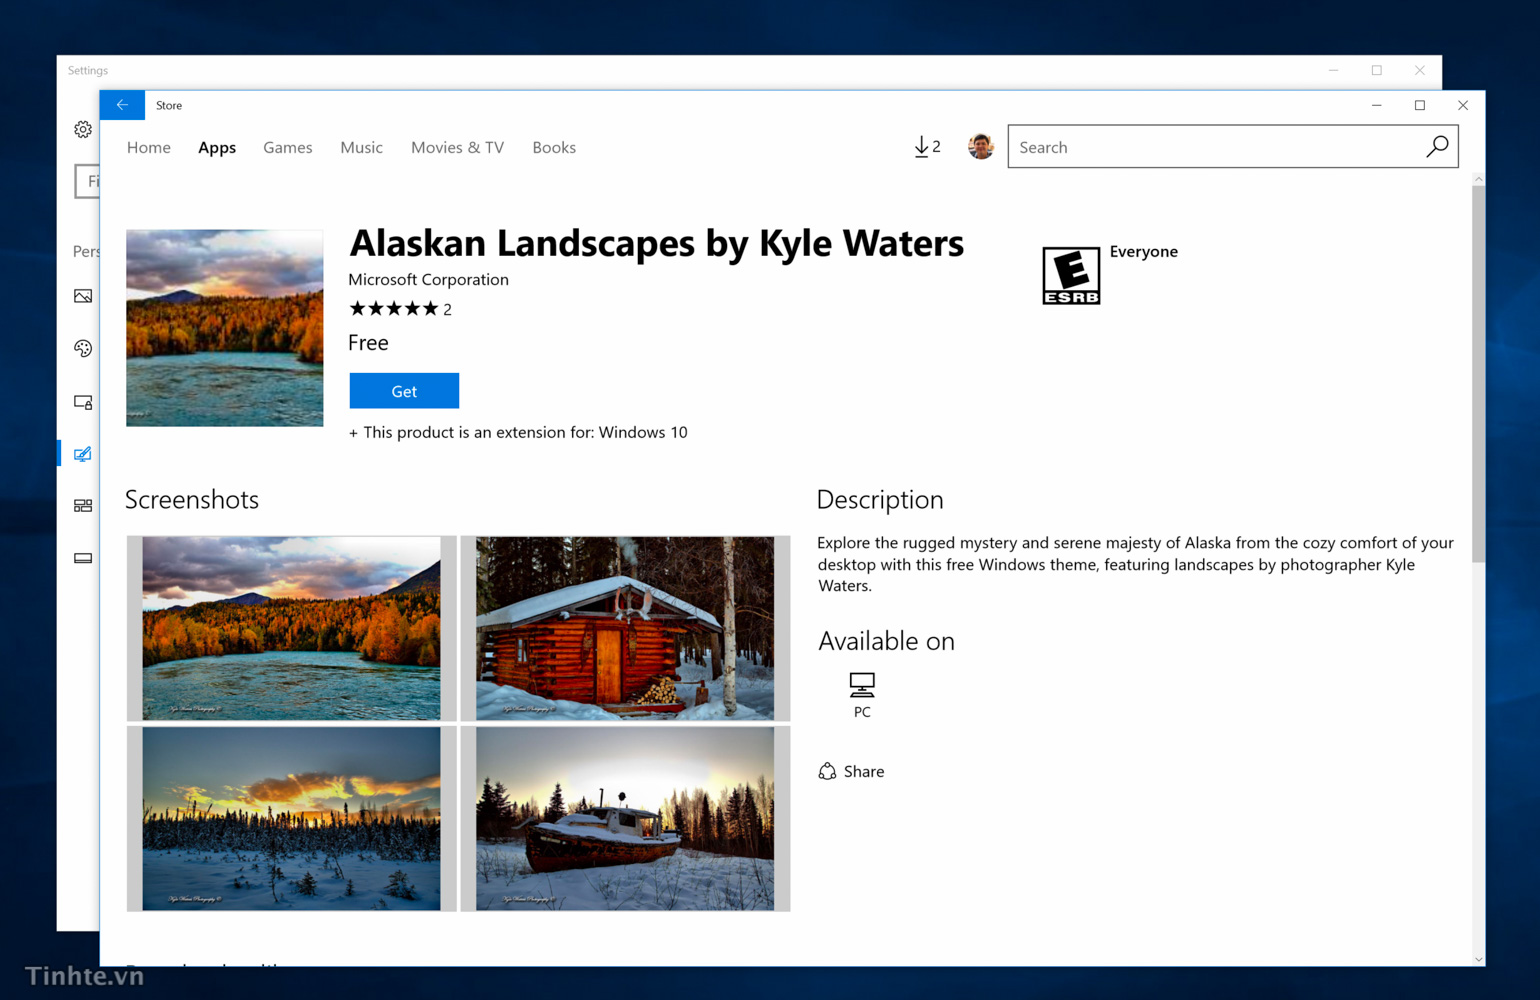Click the 'Screenshots' heading

tap(192, 500)
